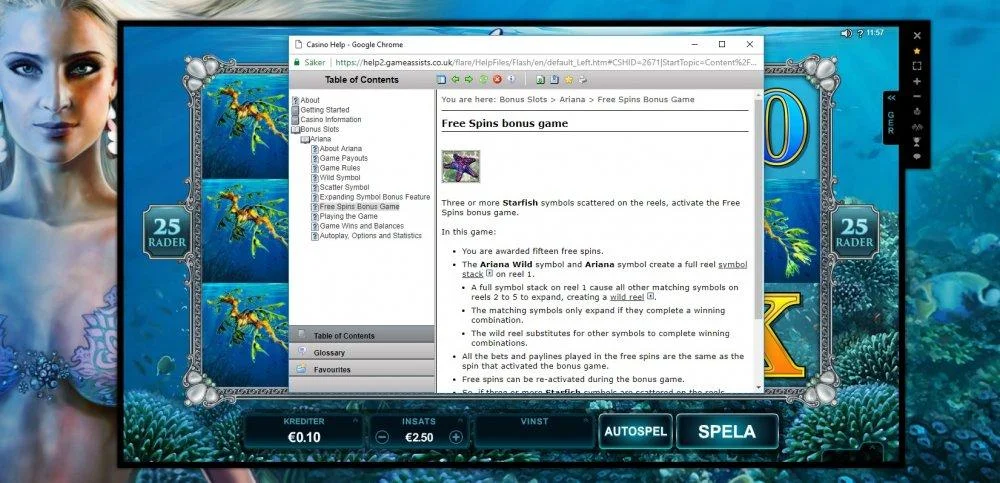Open the Game Rules topic
This screenshot has height=483, width=1000.
[340, 168]
